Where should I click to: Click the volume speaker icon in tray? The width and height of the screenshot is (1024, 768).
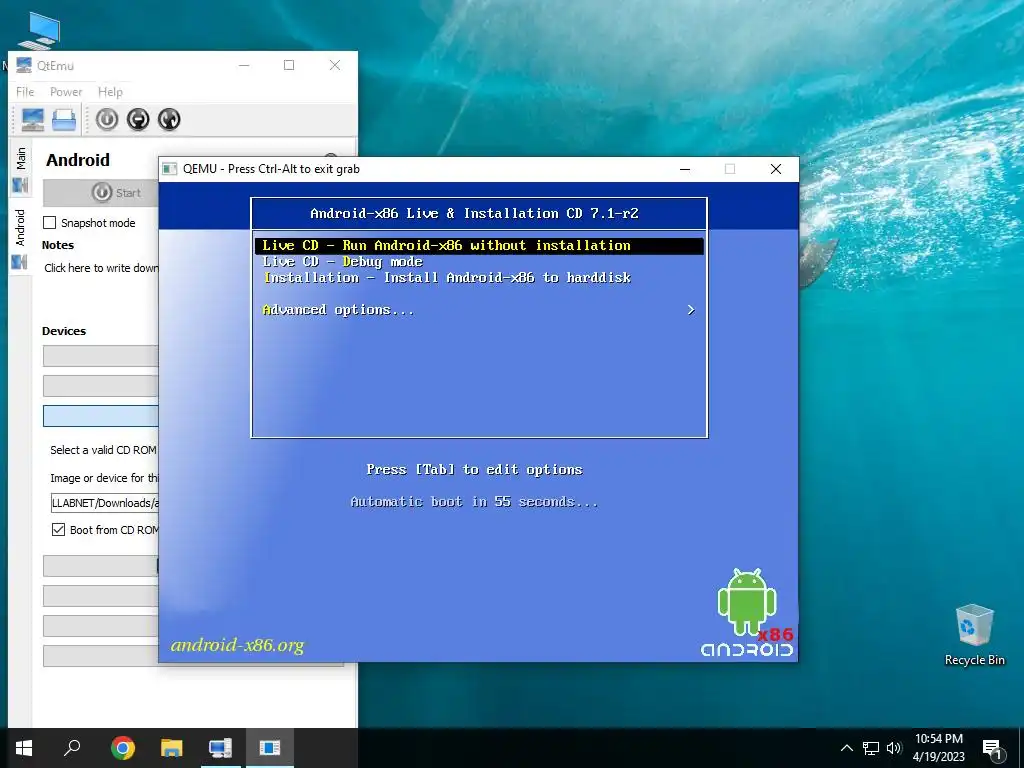(894, 748)
